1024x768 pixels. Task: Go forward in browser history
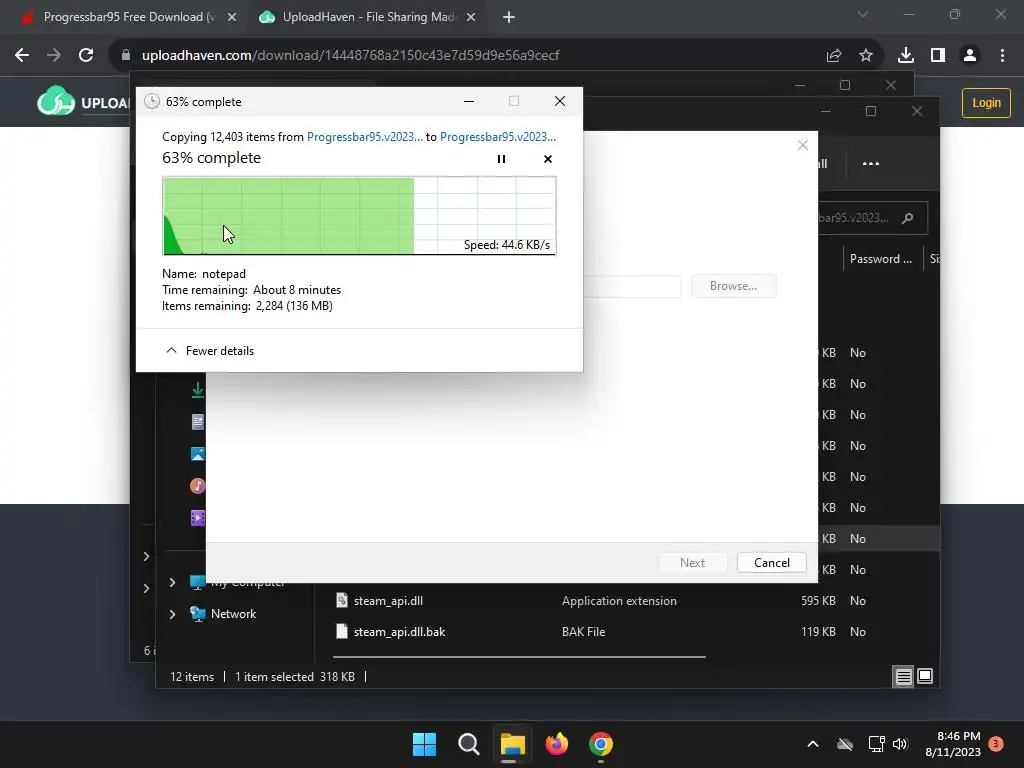point(54,55)
